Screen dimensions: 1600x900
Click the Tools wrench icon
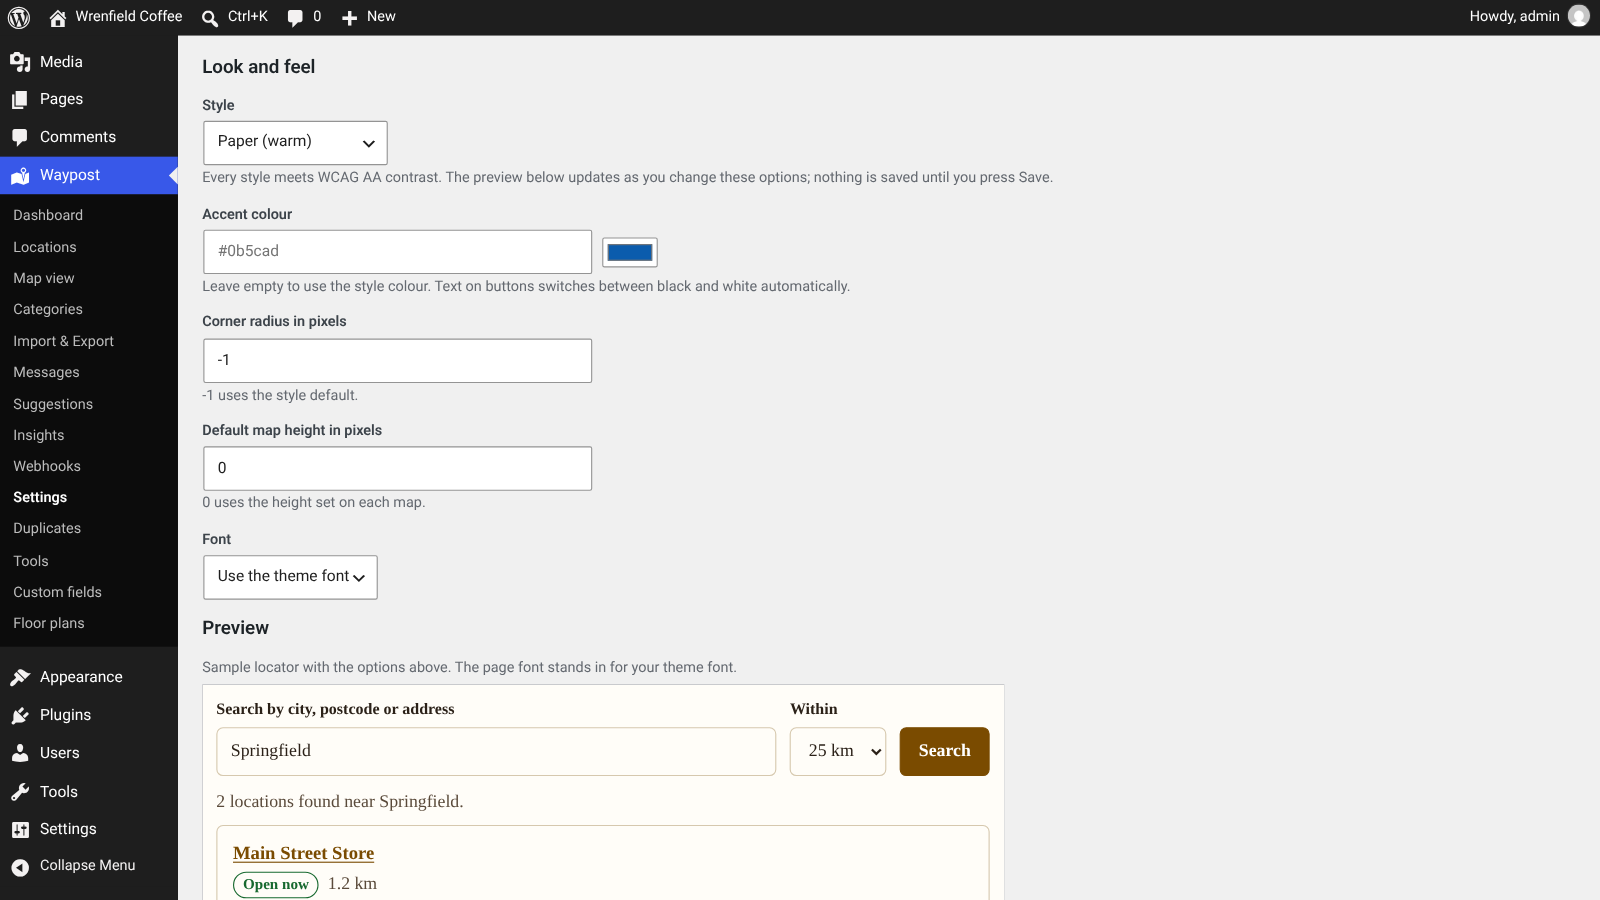[x=20, y=792]
